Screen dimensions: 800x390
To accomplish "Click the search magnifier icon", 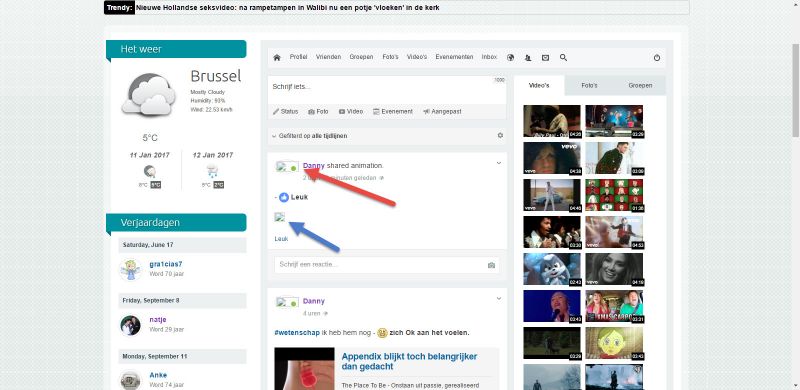I will (x=563, y=58).
